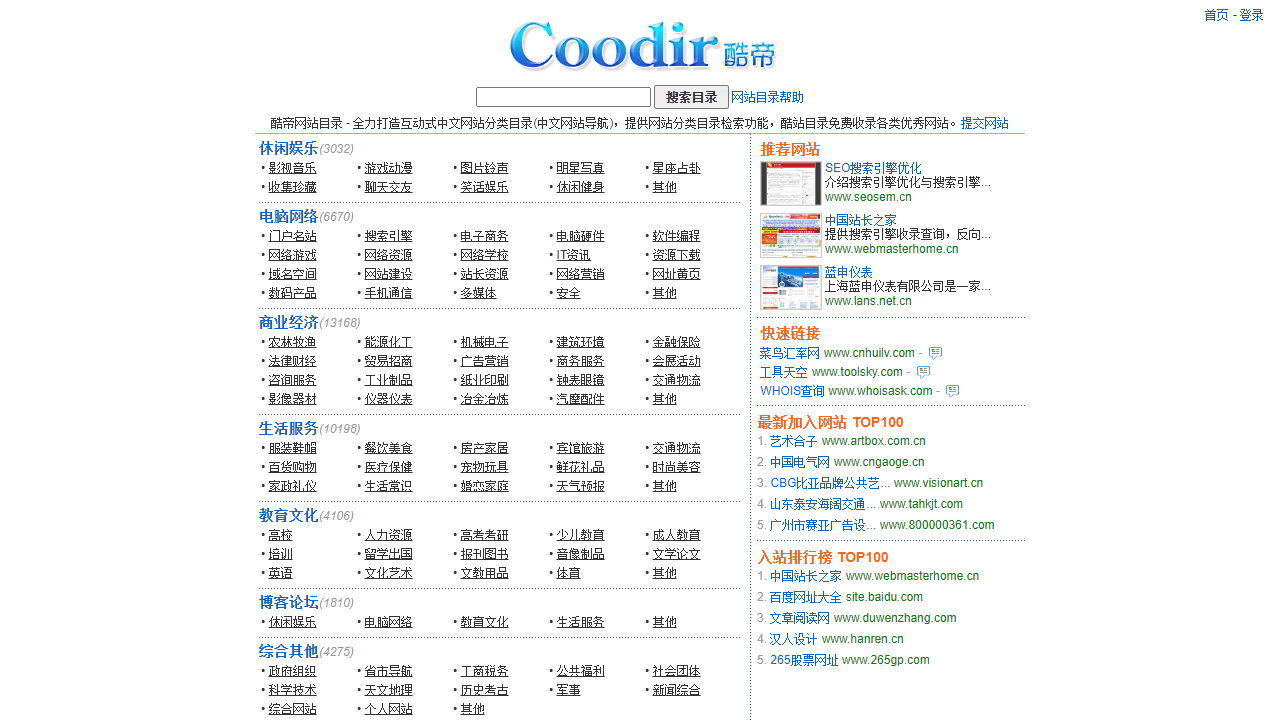Viewport: 1280px width, 720px height.
Task: Open the 休闲娱乐 main category heading
Action: [x=288, y=148]
